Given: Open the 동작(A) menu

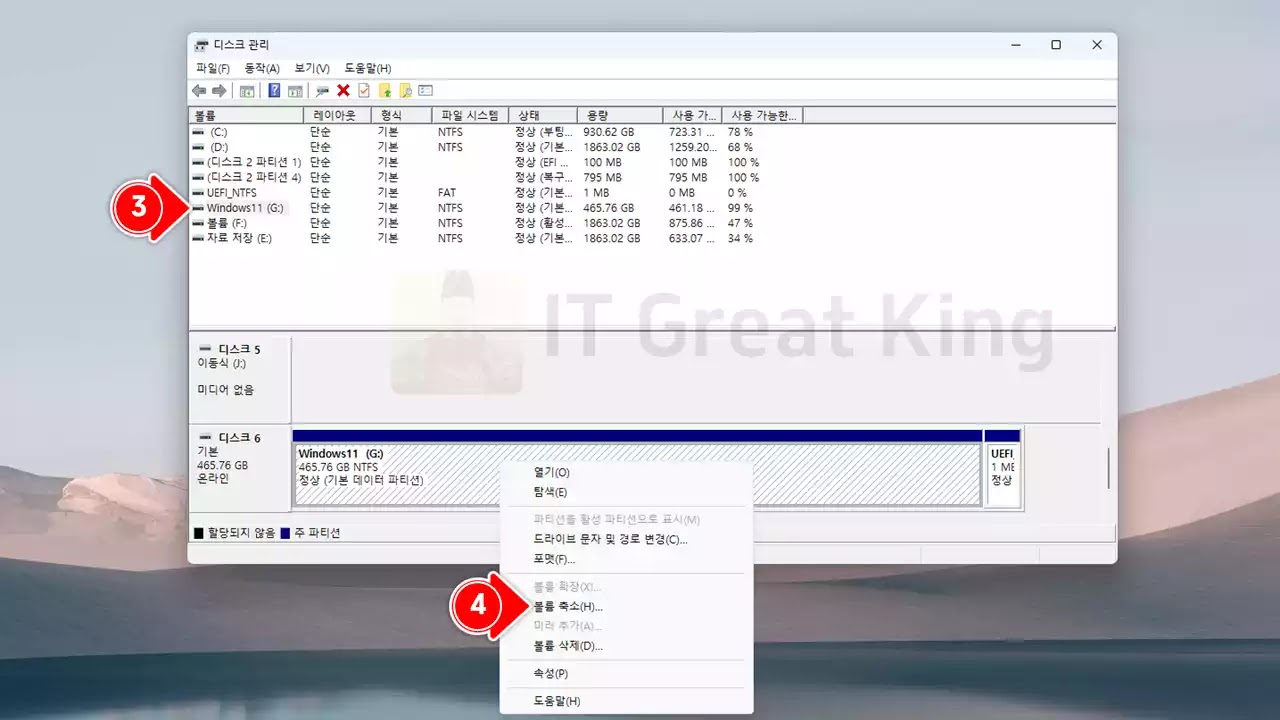Looking at the screenshot, I should pos(262,68).
